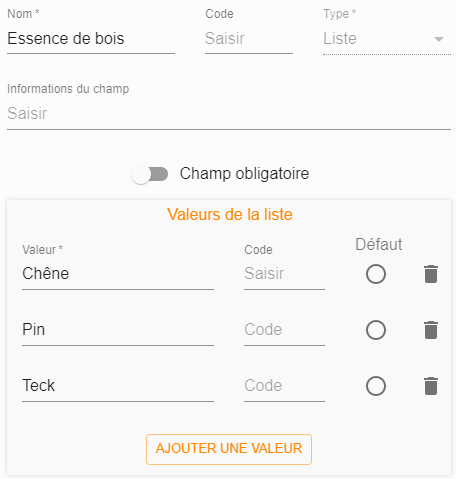Click the Code field for Teck
Image resolution: width=456 pixels, height=479 pixels.
(284, 386)
